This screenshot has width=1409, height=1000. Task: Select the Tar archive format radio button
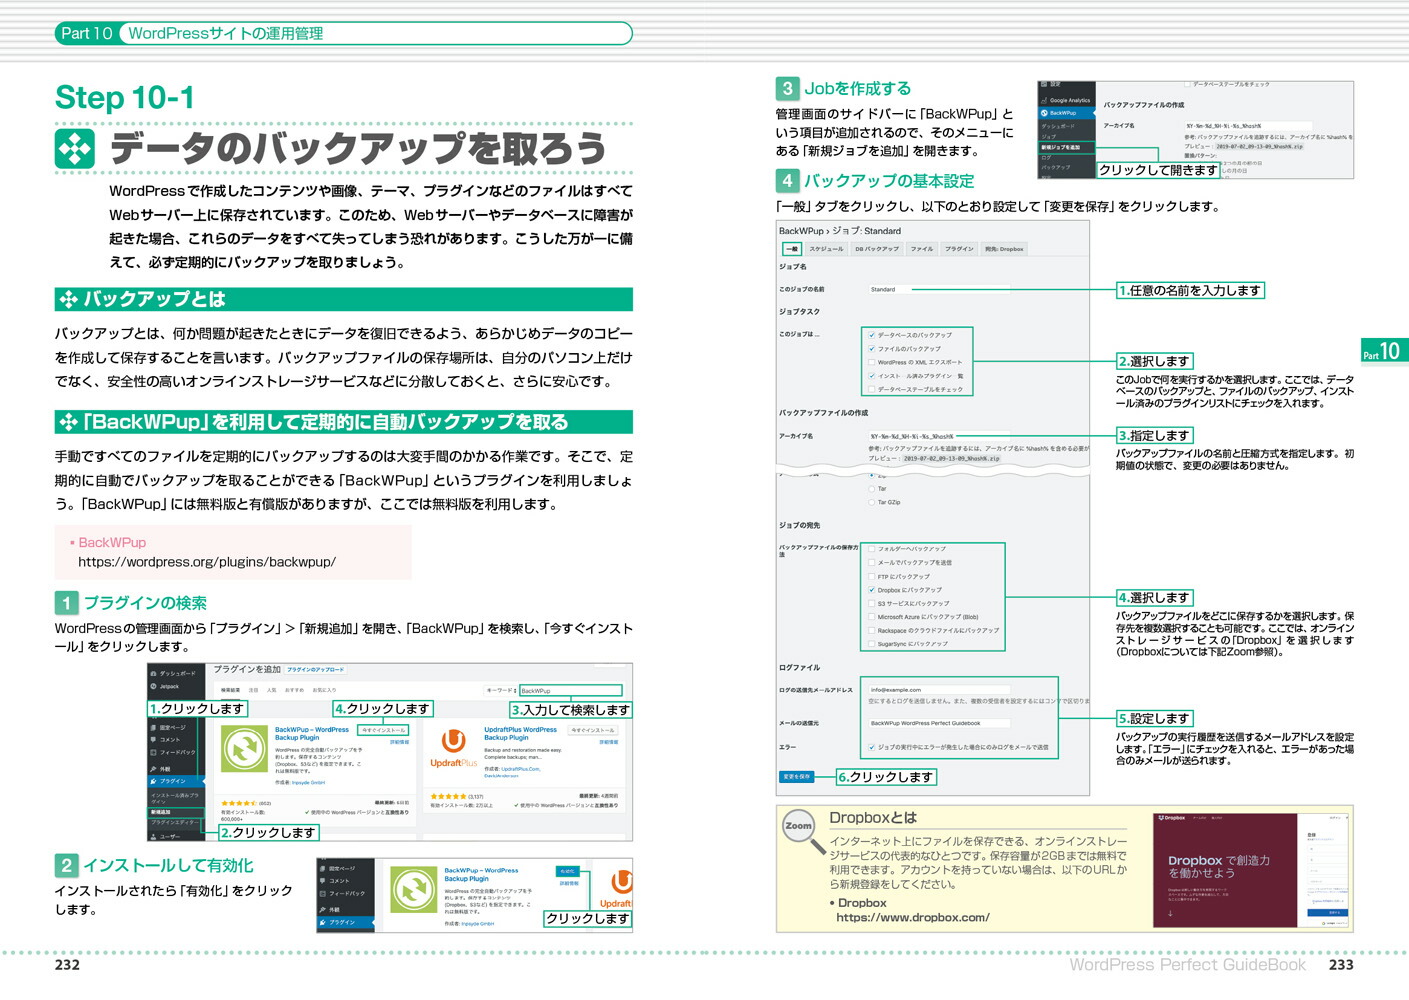pos(871,489)
